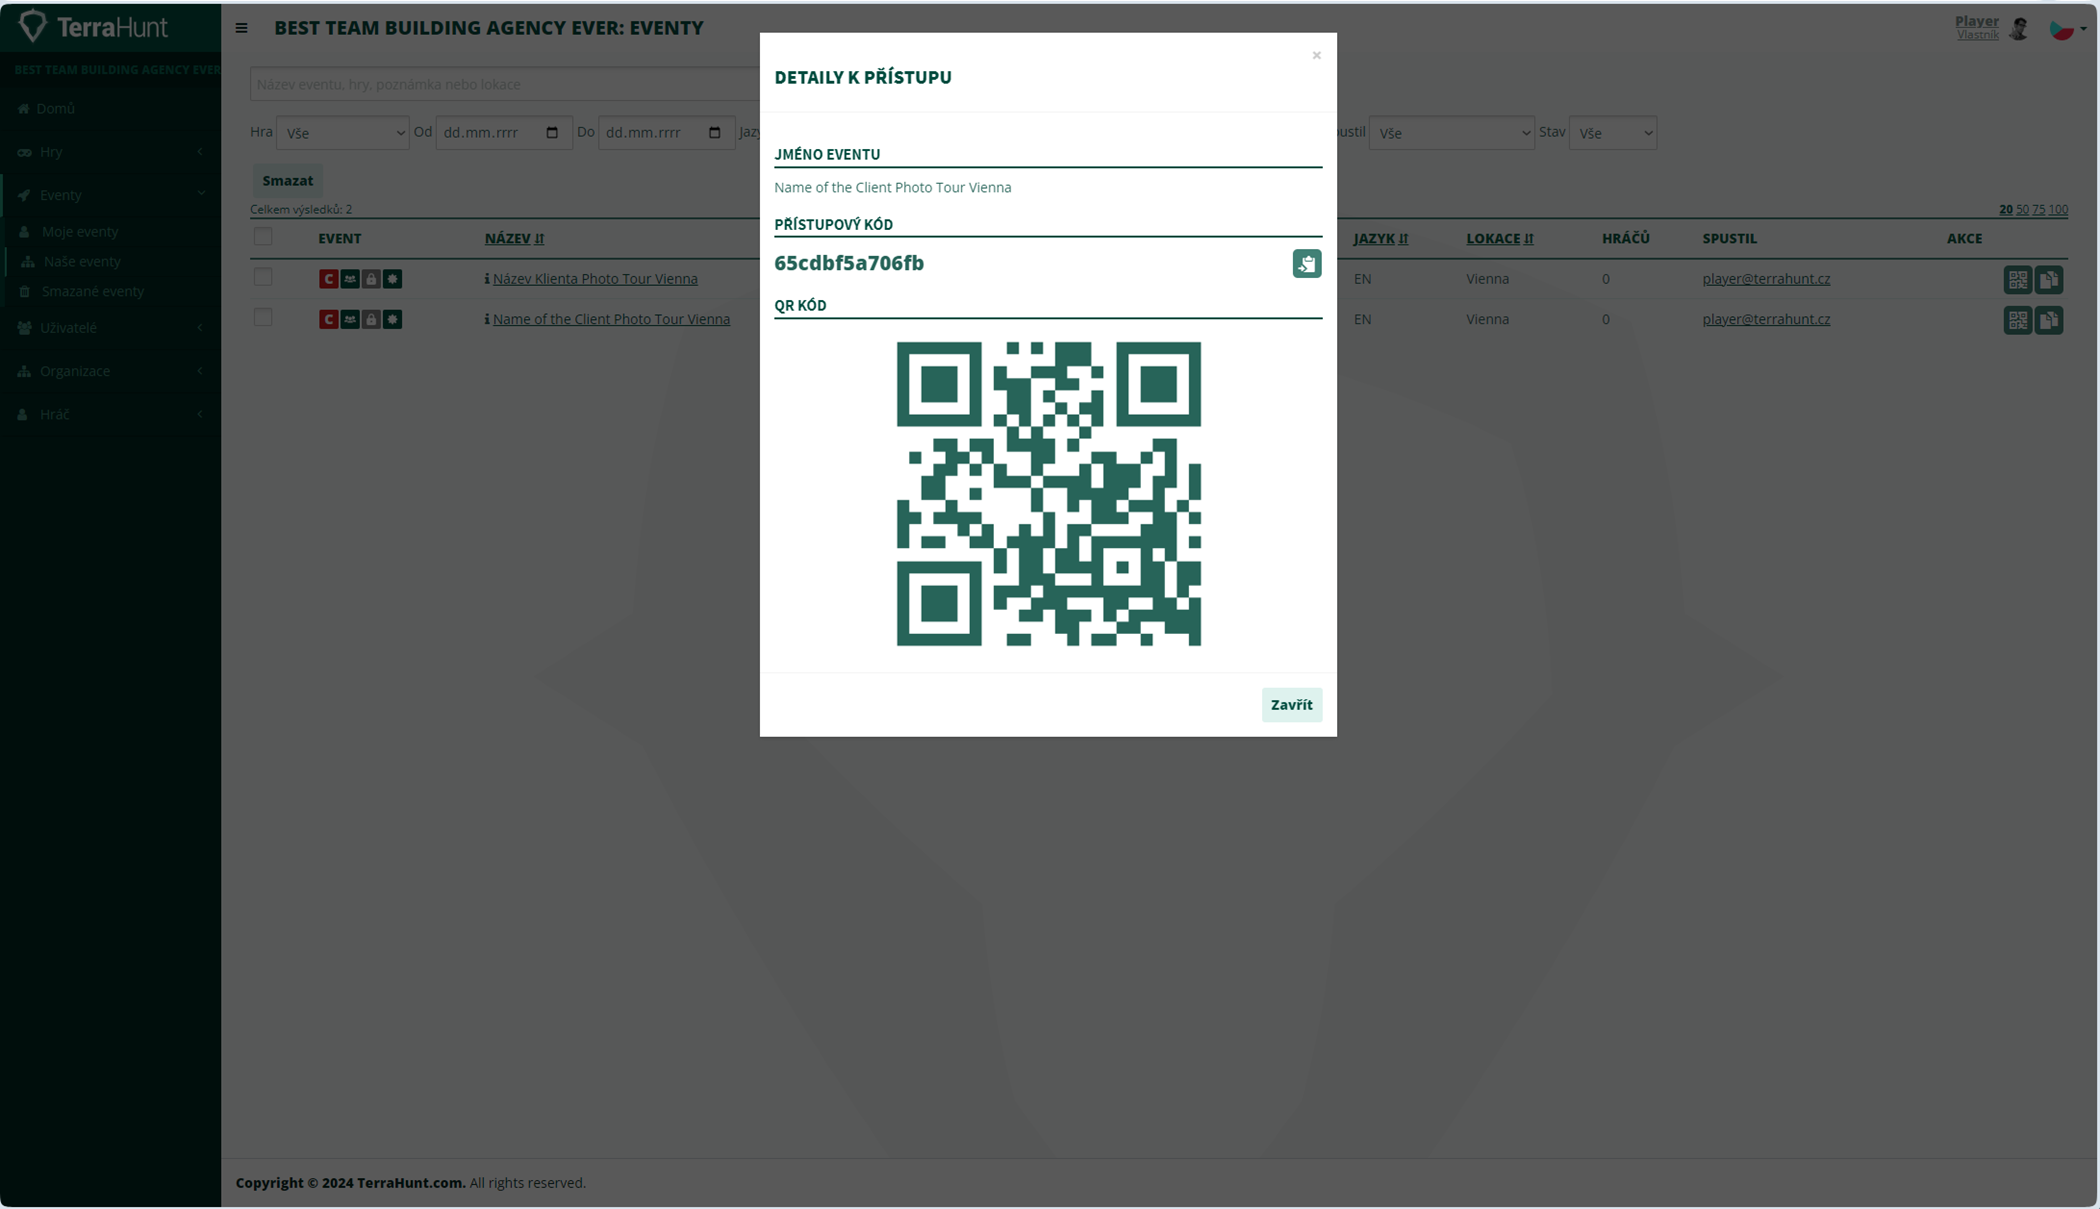Show QR code for the first event row
The image size is (2100, 1209).
pos(2017,280)
